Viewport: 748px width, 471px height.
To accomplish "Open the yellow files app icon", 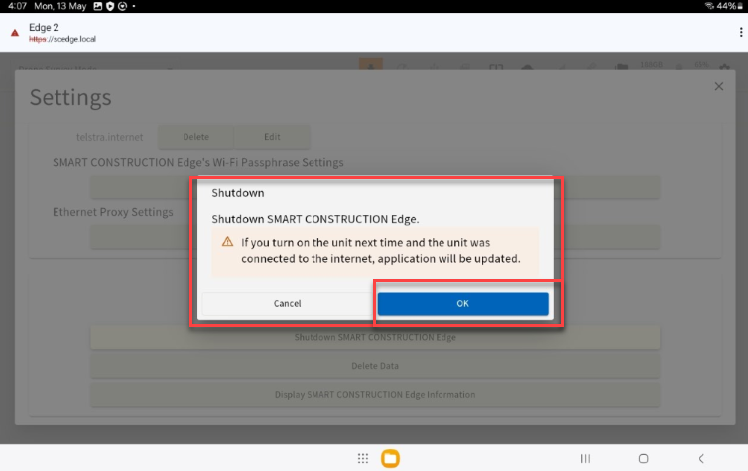I will pyautogui.click(x=390, y=459).
